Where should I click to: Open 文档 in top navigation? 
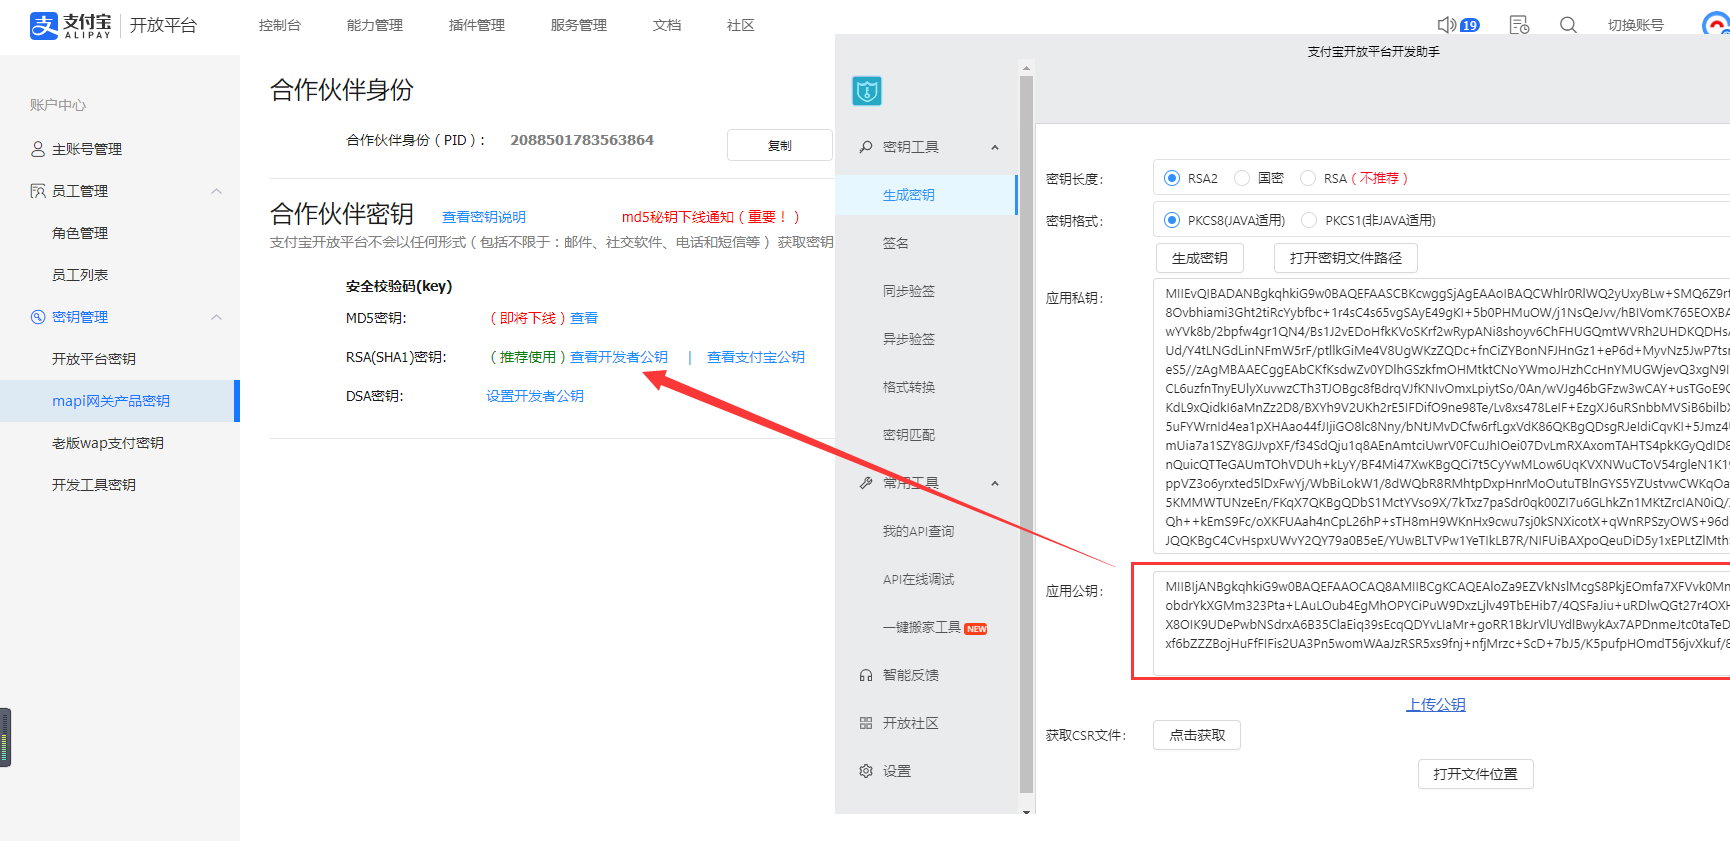pos(667,25)
